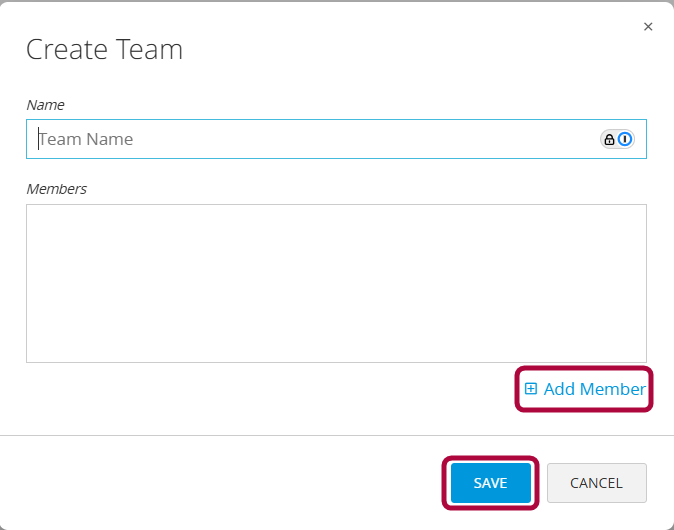Dismiss the dialog using the top-right X
Image resolution: width=674 pixels, height=530 pixels.
coord(648,27)
